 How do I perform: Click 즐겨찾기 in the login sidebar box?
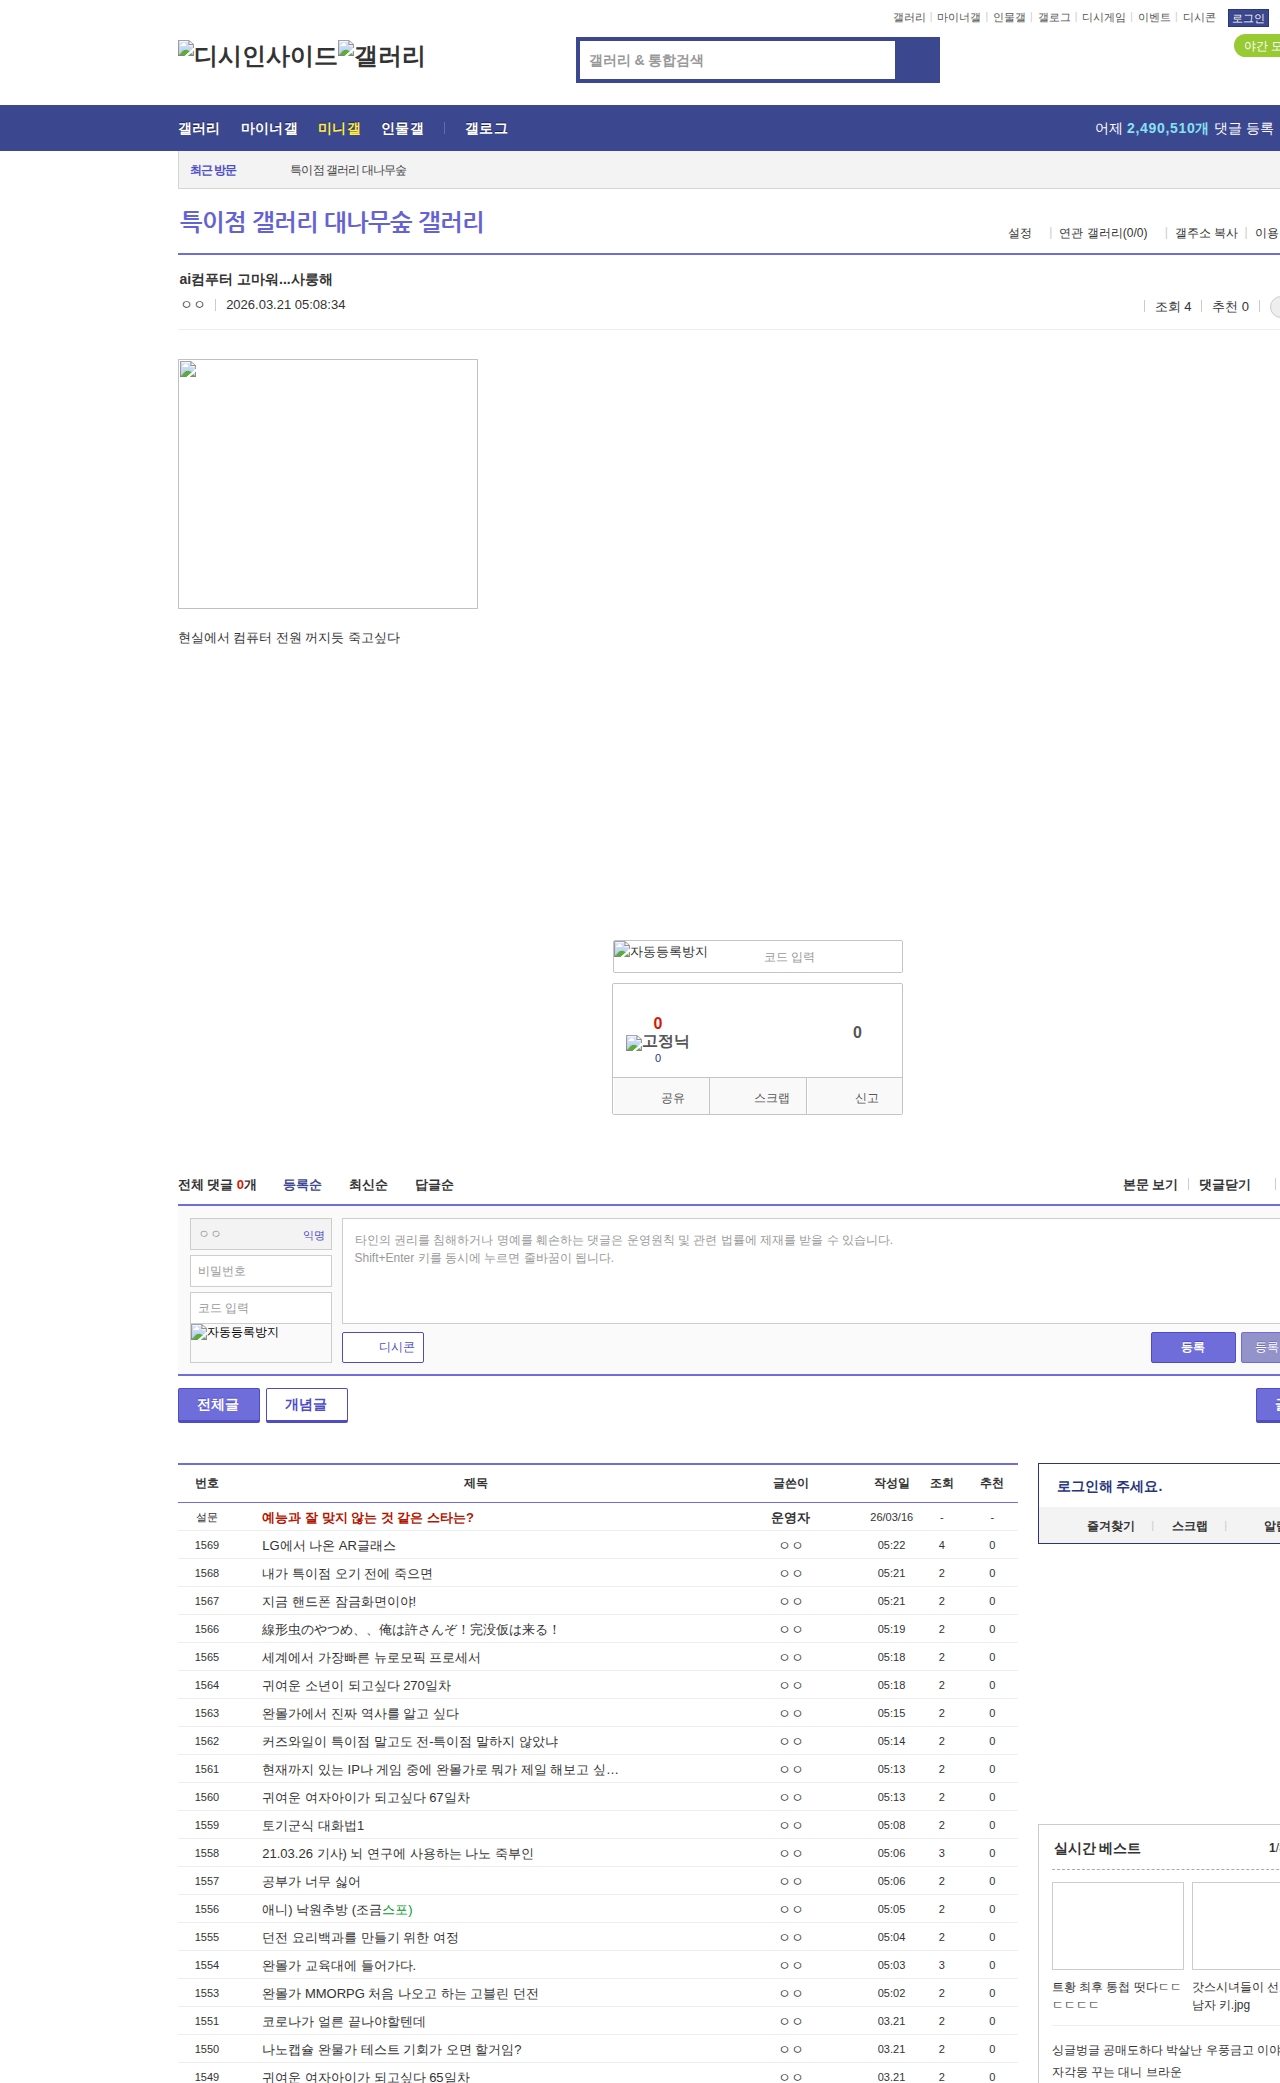[x=1111, y=1526]
